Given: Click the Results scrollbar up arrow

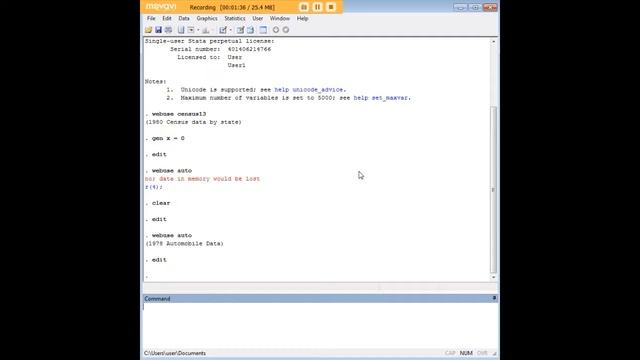Looking at the screenshot, I should point(493,42).
